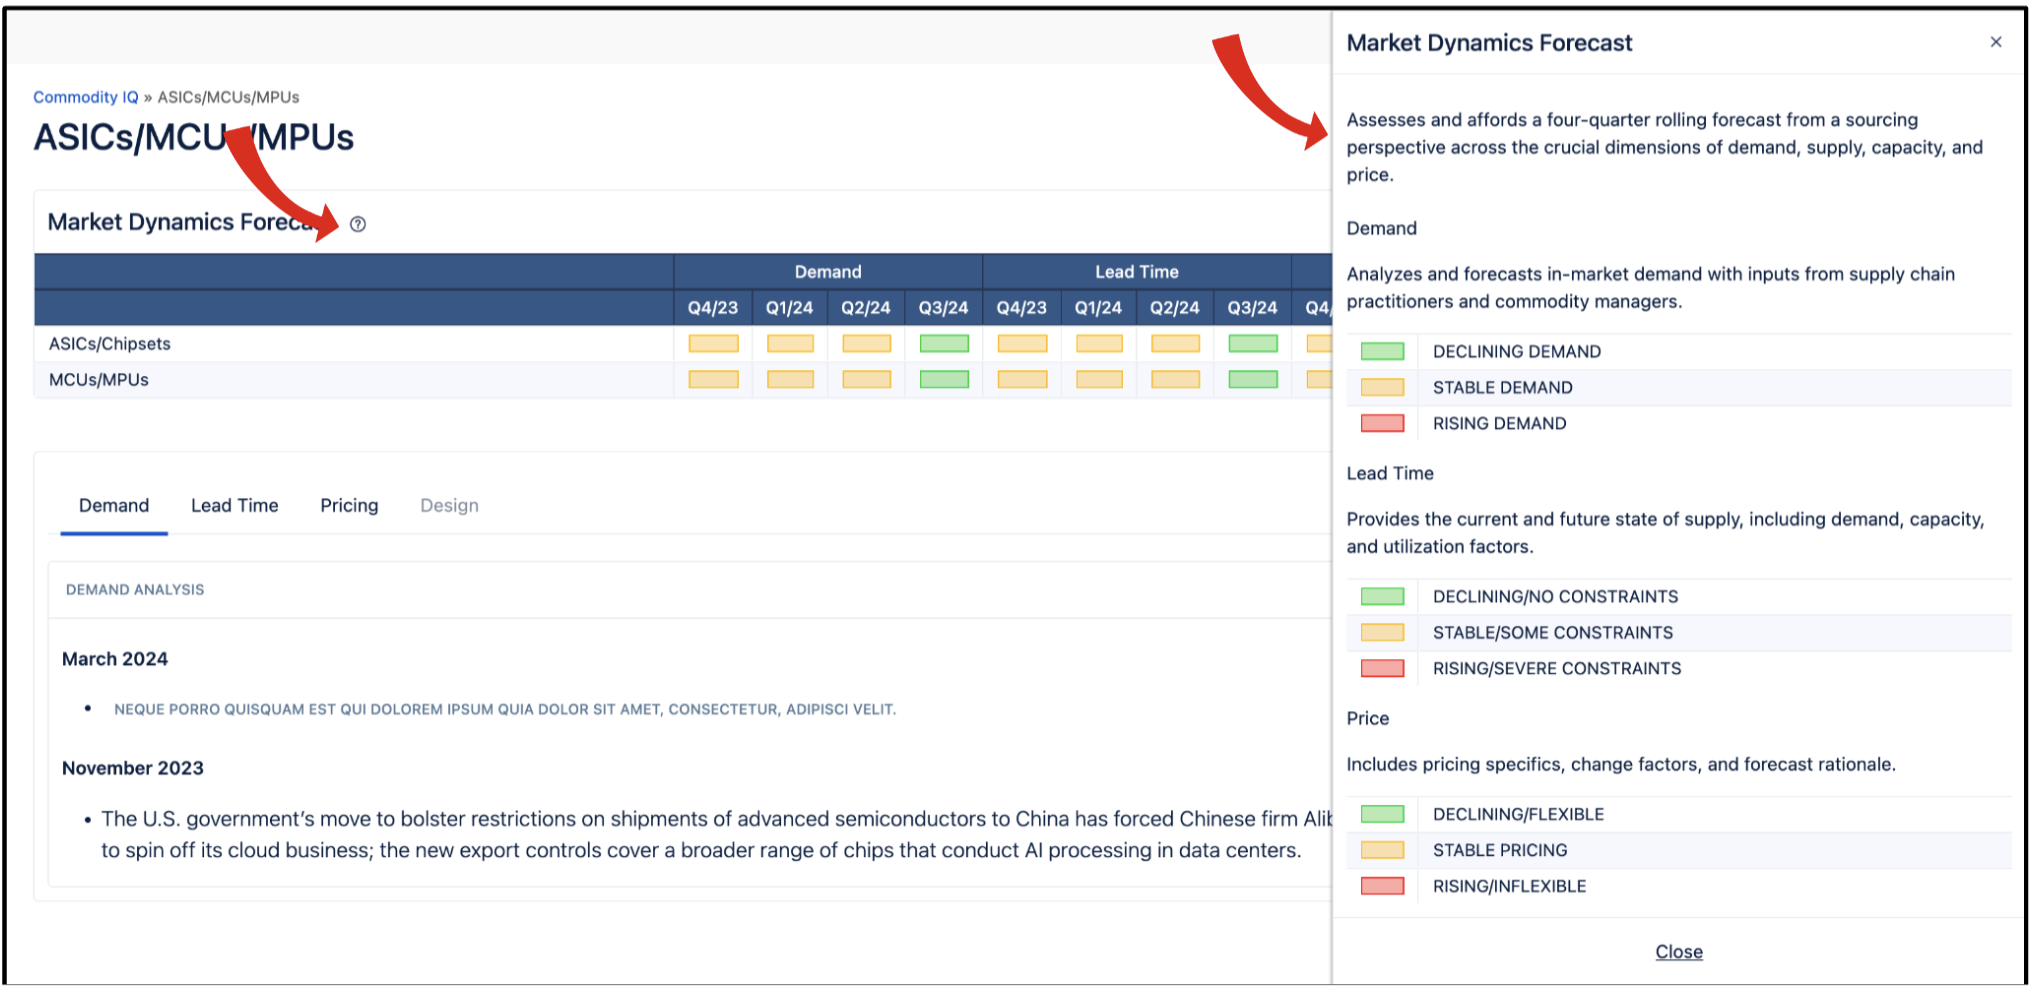Click ASICs/Chipsets Demand Q3/24 green indicator
This screenshot has height=994, width=2034.
pos(944,344)
